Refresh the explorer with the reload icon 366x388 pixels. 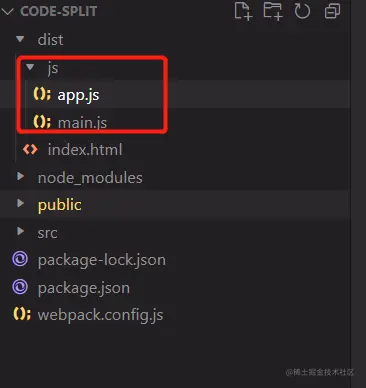(302, 11)
